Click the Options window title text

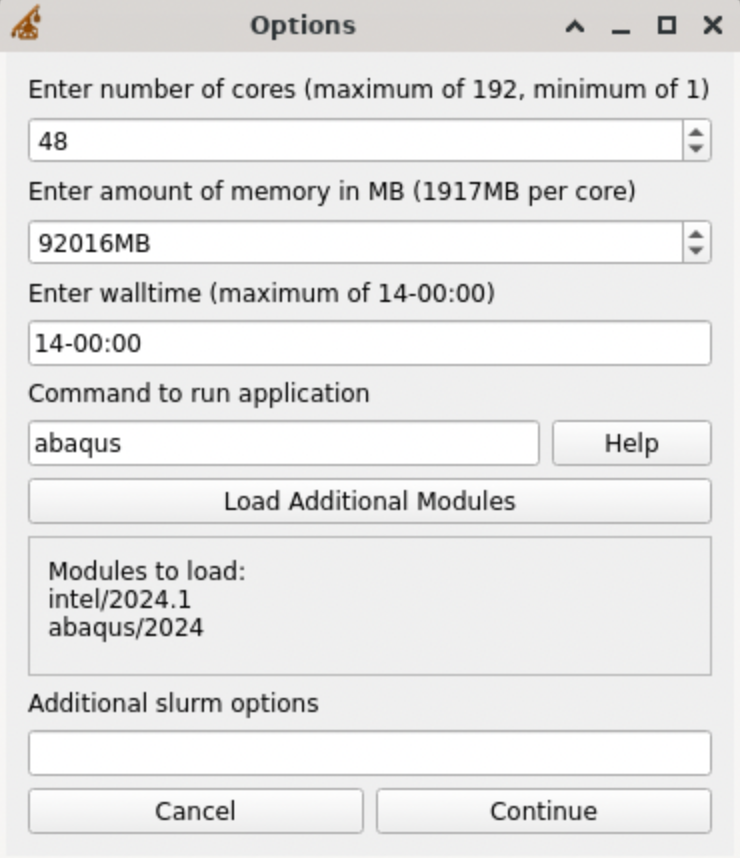pos(303,26)
